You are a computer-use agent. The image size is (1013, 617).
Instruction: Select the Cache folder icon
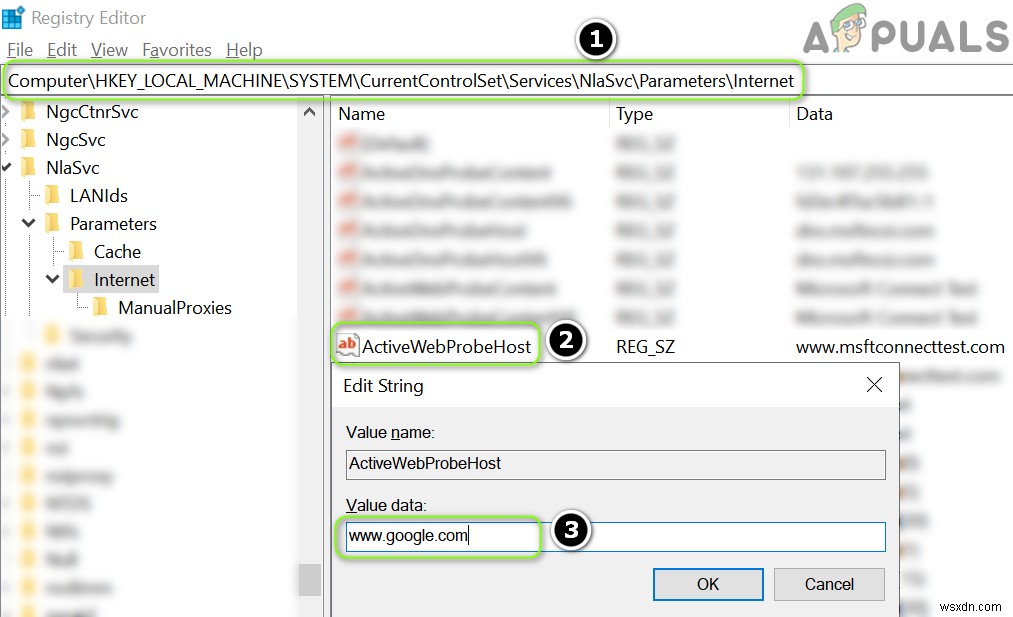(76, 251)
